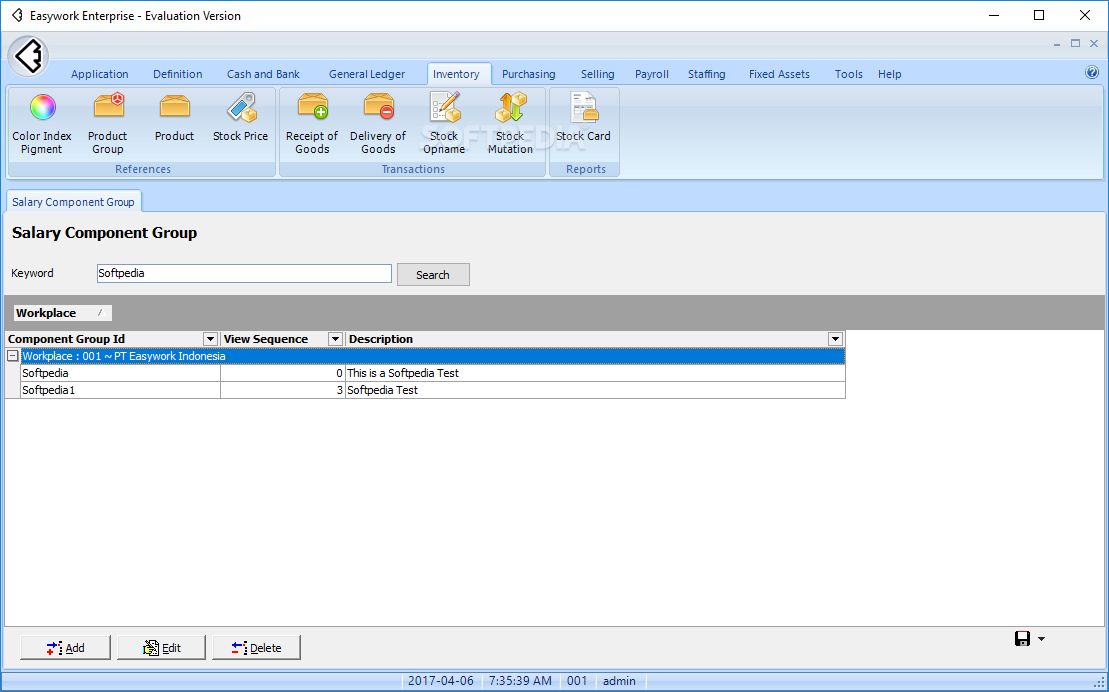This screenshot has width=1109, height=692.
Task: Open the Tools ribbon tab
Action: pos(848,74)
